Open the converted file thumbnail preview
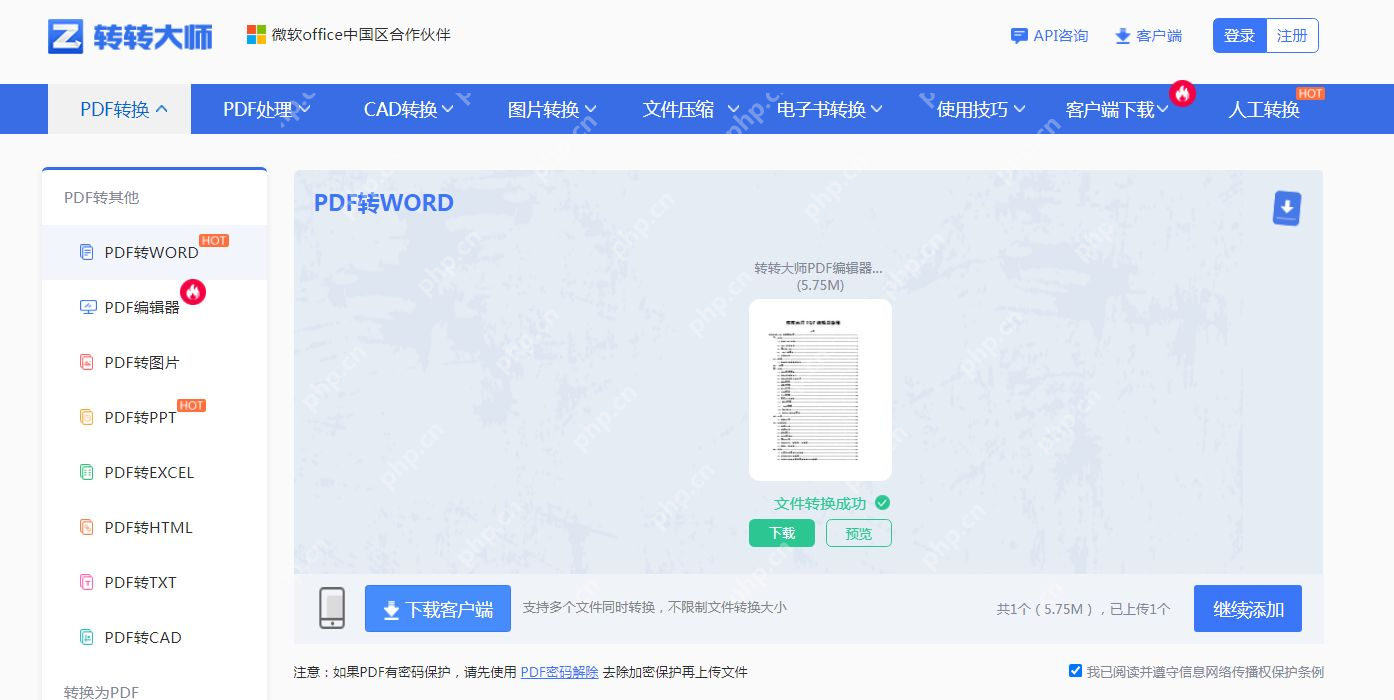1394x700 pixels. point(820,390)
